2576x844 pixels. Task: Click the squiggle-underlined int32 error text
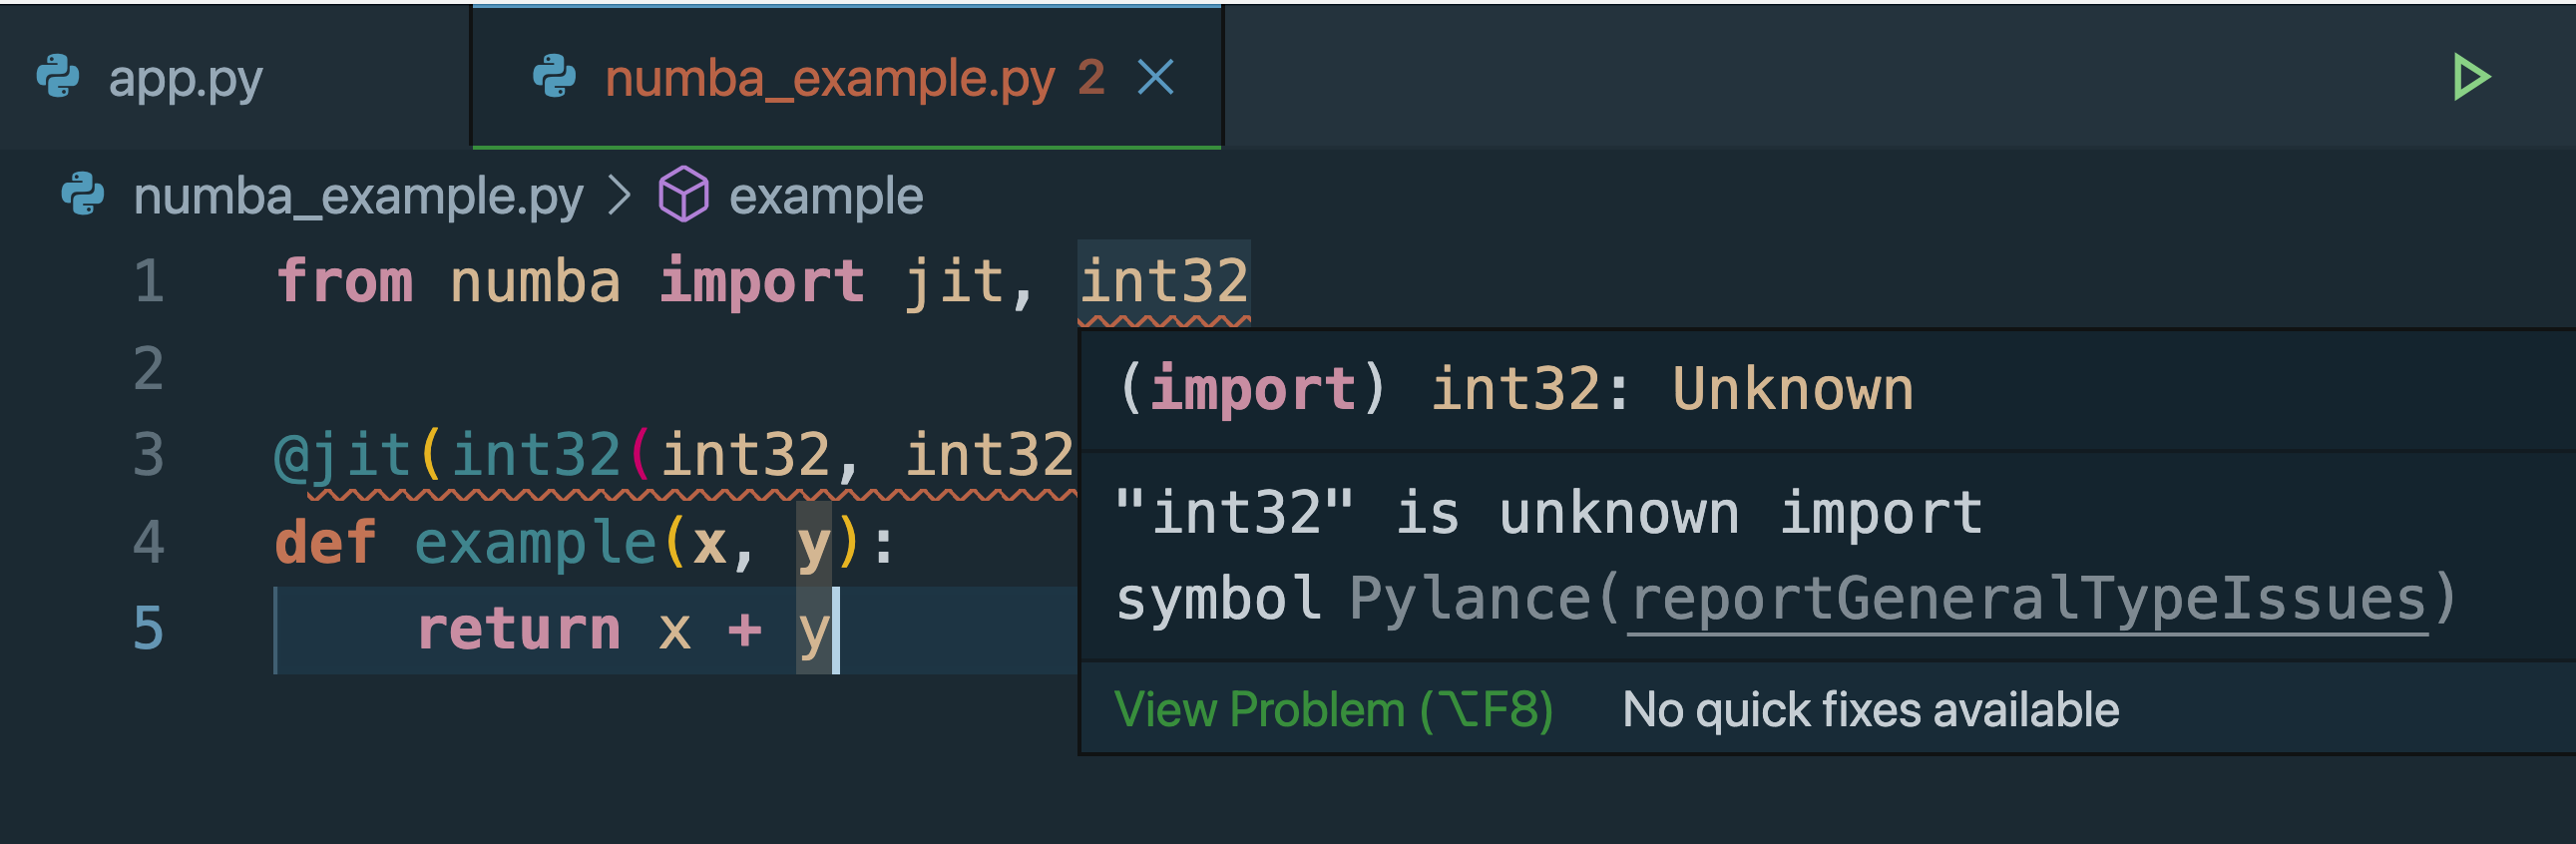point(1165,281)
